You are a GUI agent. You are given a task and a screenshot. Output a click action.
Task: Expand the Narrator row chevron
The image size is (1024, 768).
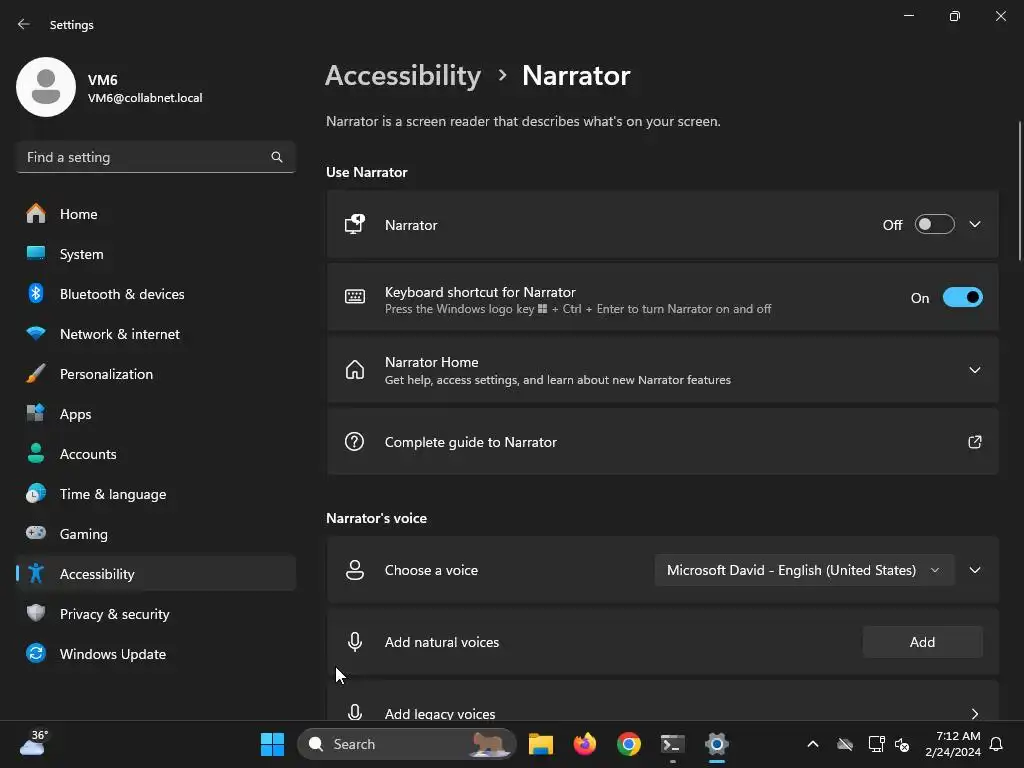(x=974, y=225)
